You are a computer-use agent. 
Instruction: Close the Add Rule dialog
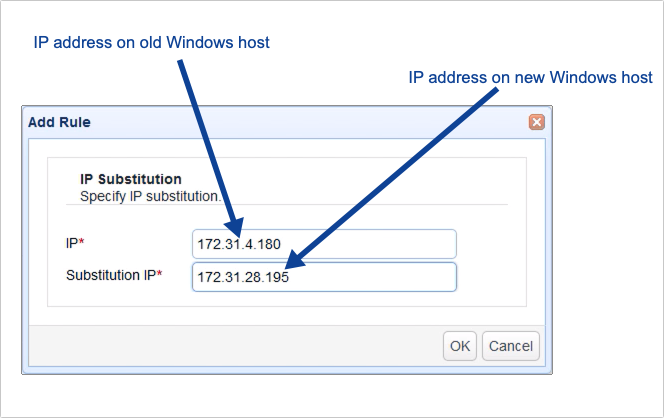pyautogui.click(x=536, y=122)
